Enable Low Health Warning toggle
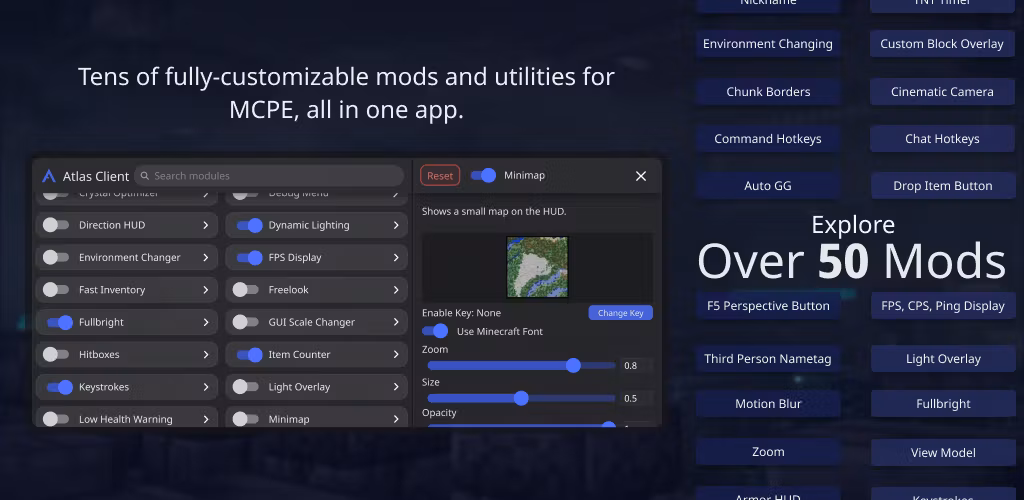Screen dimensions: 1024x500 pos(56,419)
